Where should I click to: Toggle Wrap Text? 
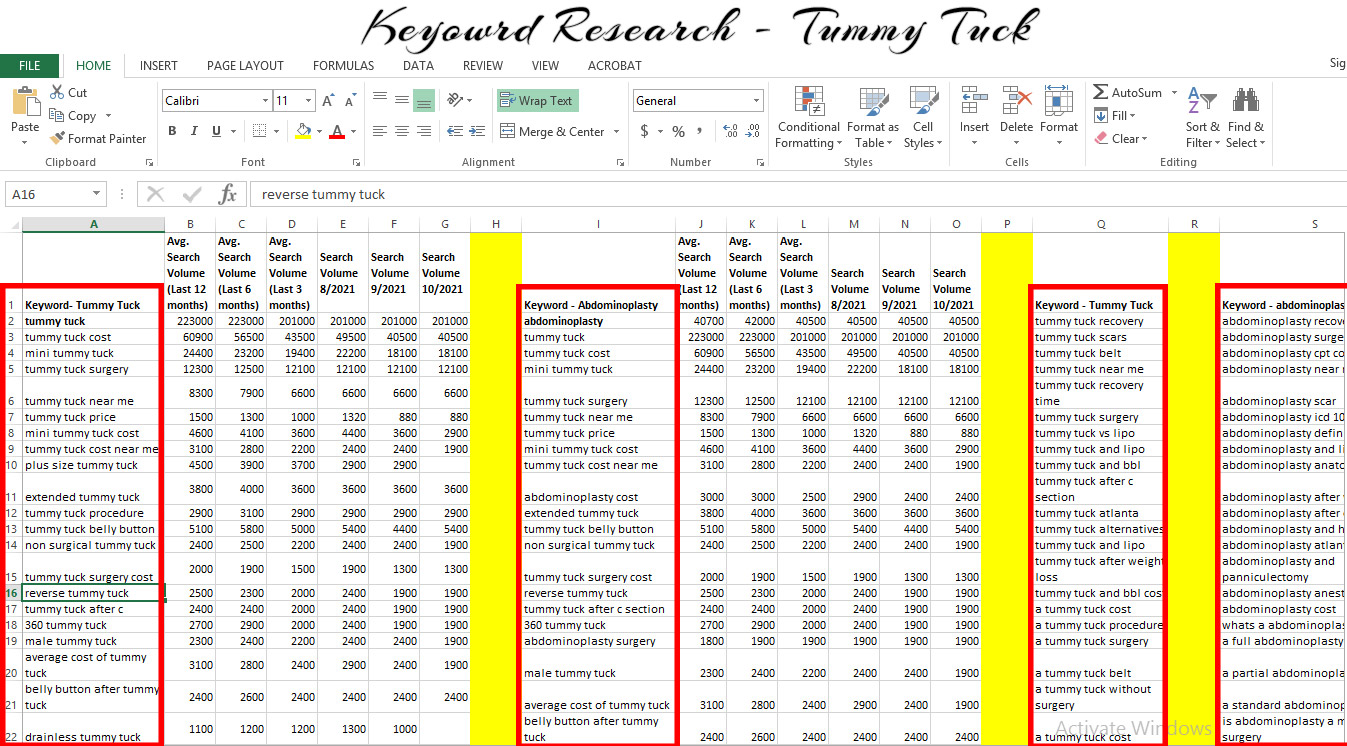[x=537, y=100]
